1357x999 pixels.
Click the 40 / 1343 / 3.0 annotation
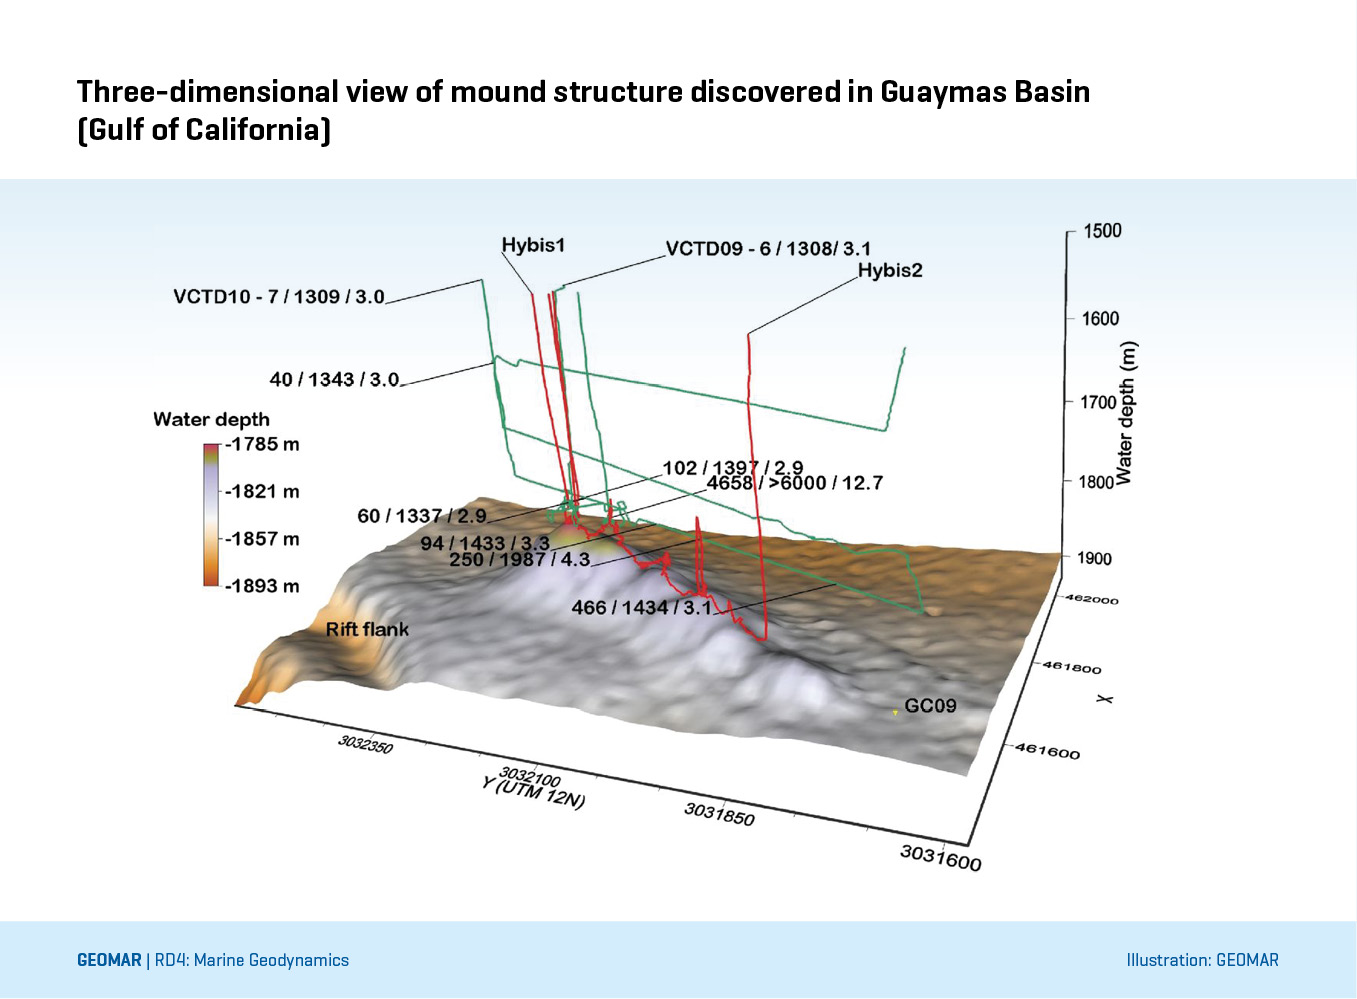point(334,380)
